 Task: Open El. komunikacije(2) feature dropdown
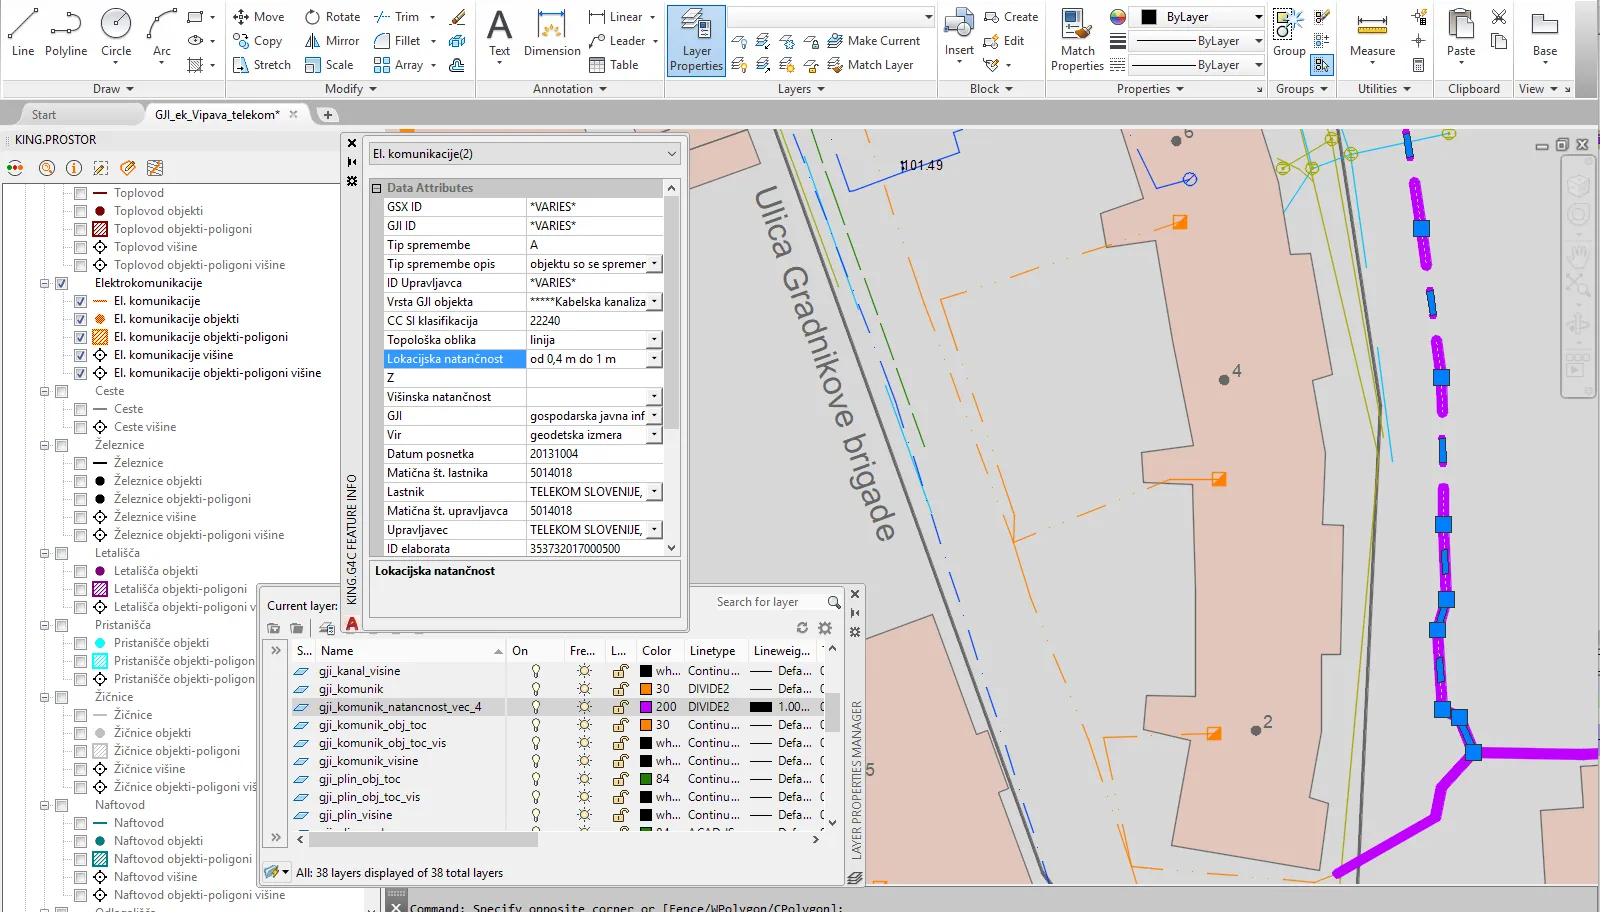tap(672, 154)
